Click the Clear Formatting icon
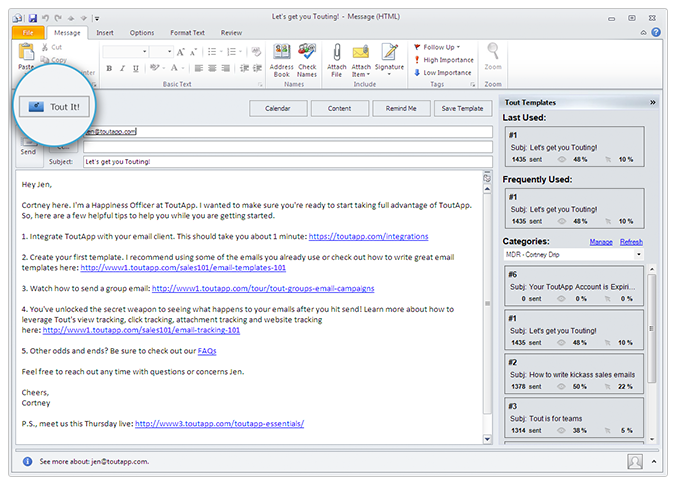 [x=256, y=52]
